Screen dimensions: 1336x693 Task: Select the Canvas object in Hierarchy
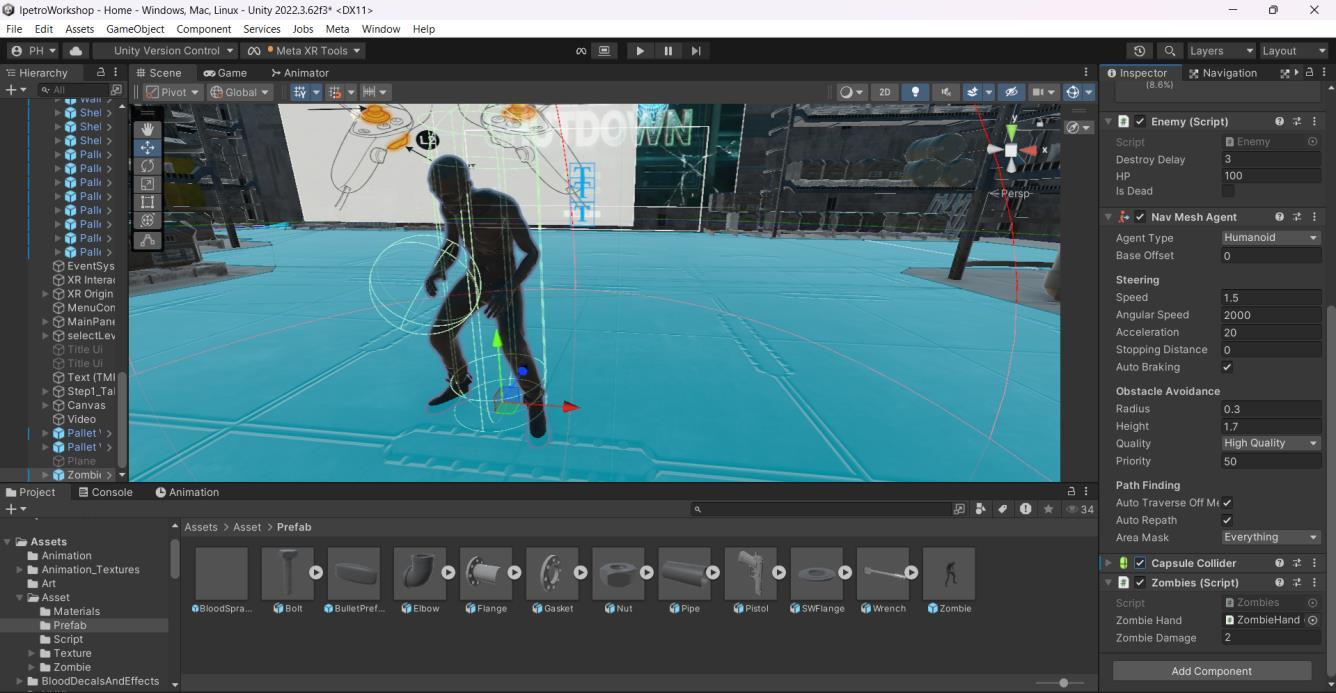point(86,405)
